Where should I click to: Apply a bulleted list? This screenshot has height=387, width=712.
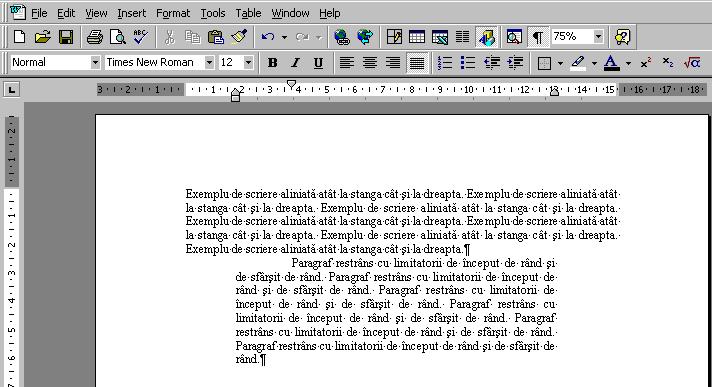[468, 62]
